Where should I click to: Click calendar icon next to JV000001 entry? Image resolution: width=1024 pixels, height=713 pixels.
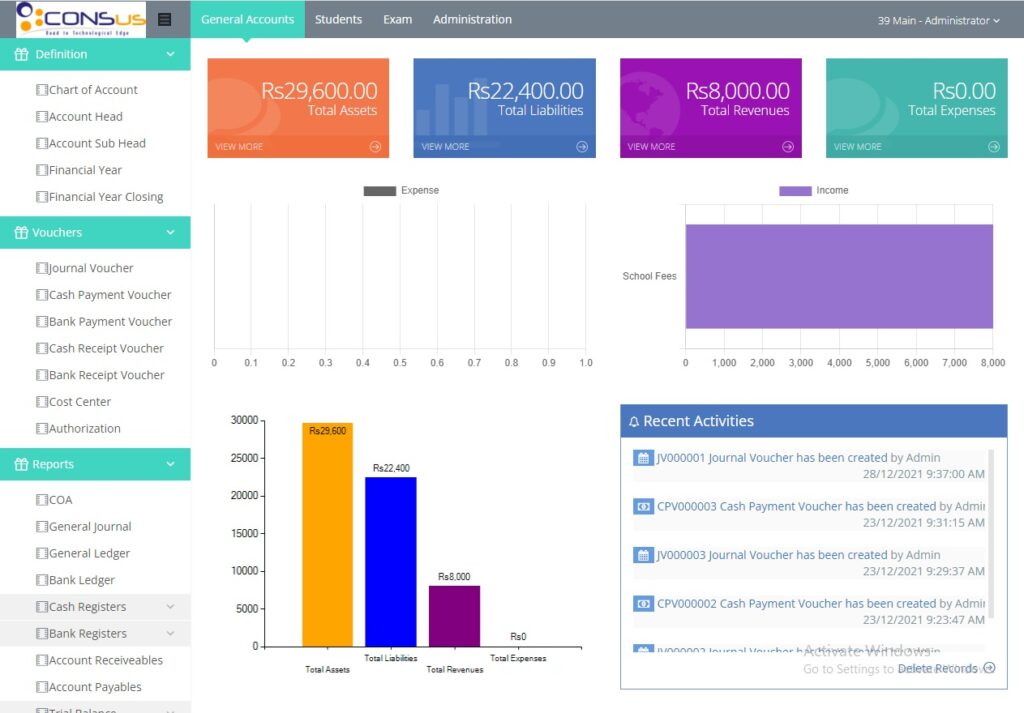point(643,458)
